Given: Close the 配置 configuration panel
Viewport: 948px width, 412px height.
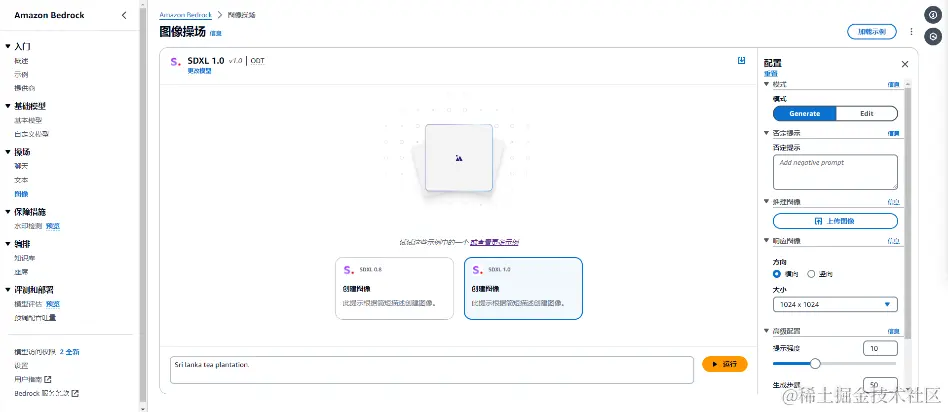Looking at the screenshot, I should (904, 64).
